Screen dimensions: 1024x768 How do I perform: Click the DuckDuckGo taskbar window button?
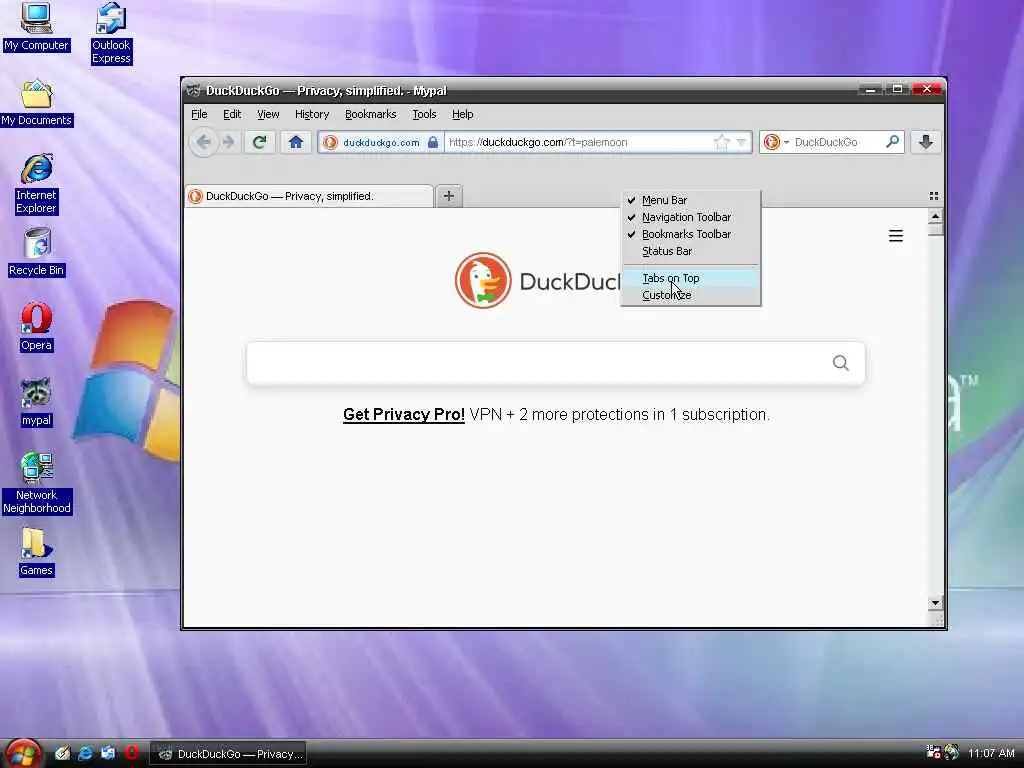[229, 754]
